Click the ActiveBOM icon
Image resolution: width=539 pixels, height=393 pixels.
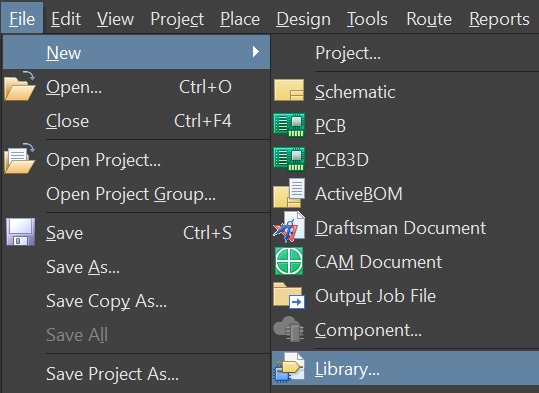[289, 193]
